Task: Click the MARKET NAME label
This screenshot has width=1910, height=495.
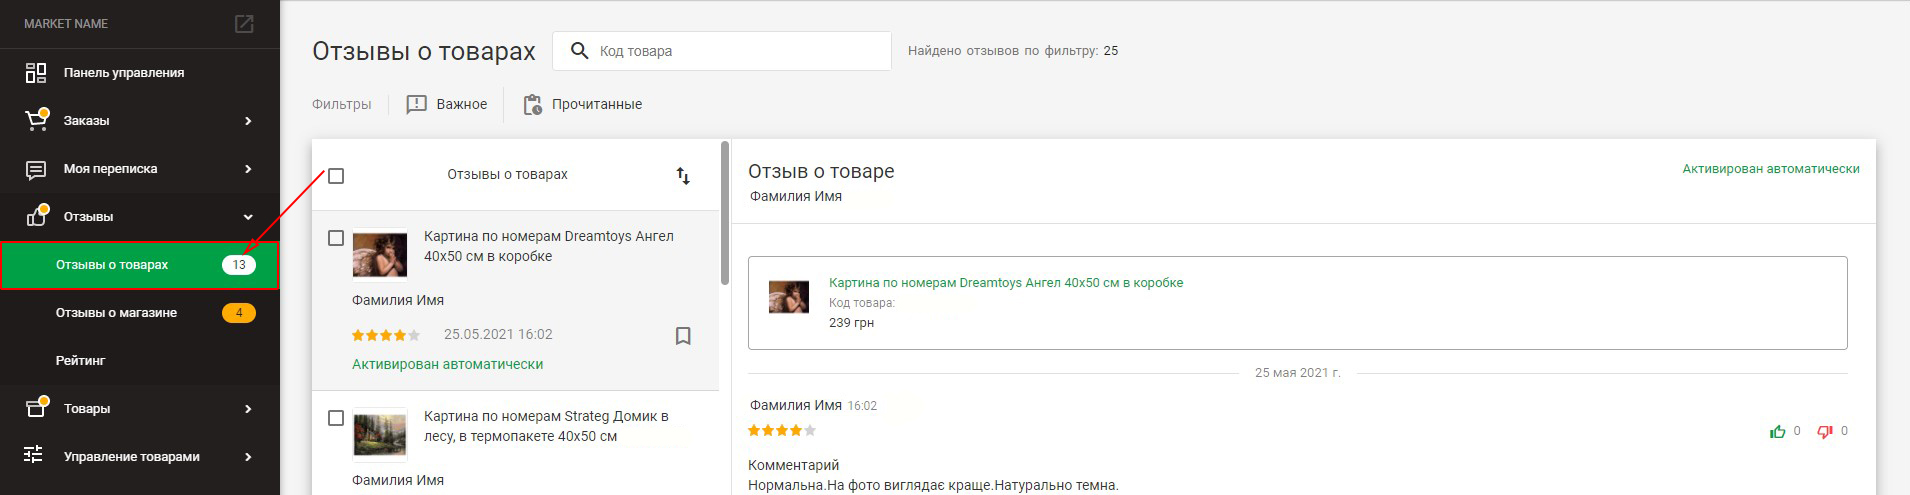Action: (66, 24)
